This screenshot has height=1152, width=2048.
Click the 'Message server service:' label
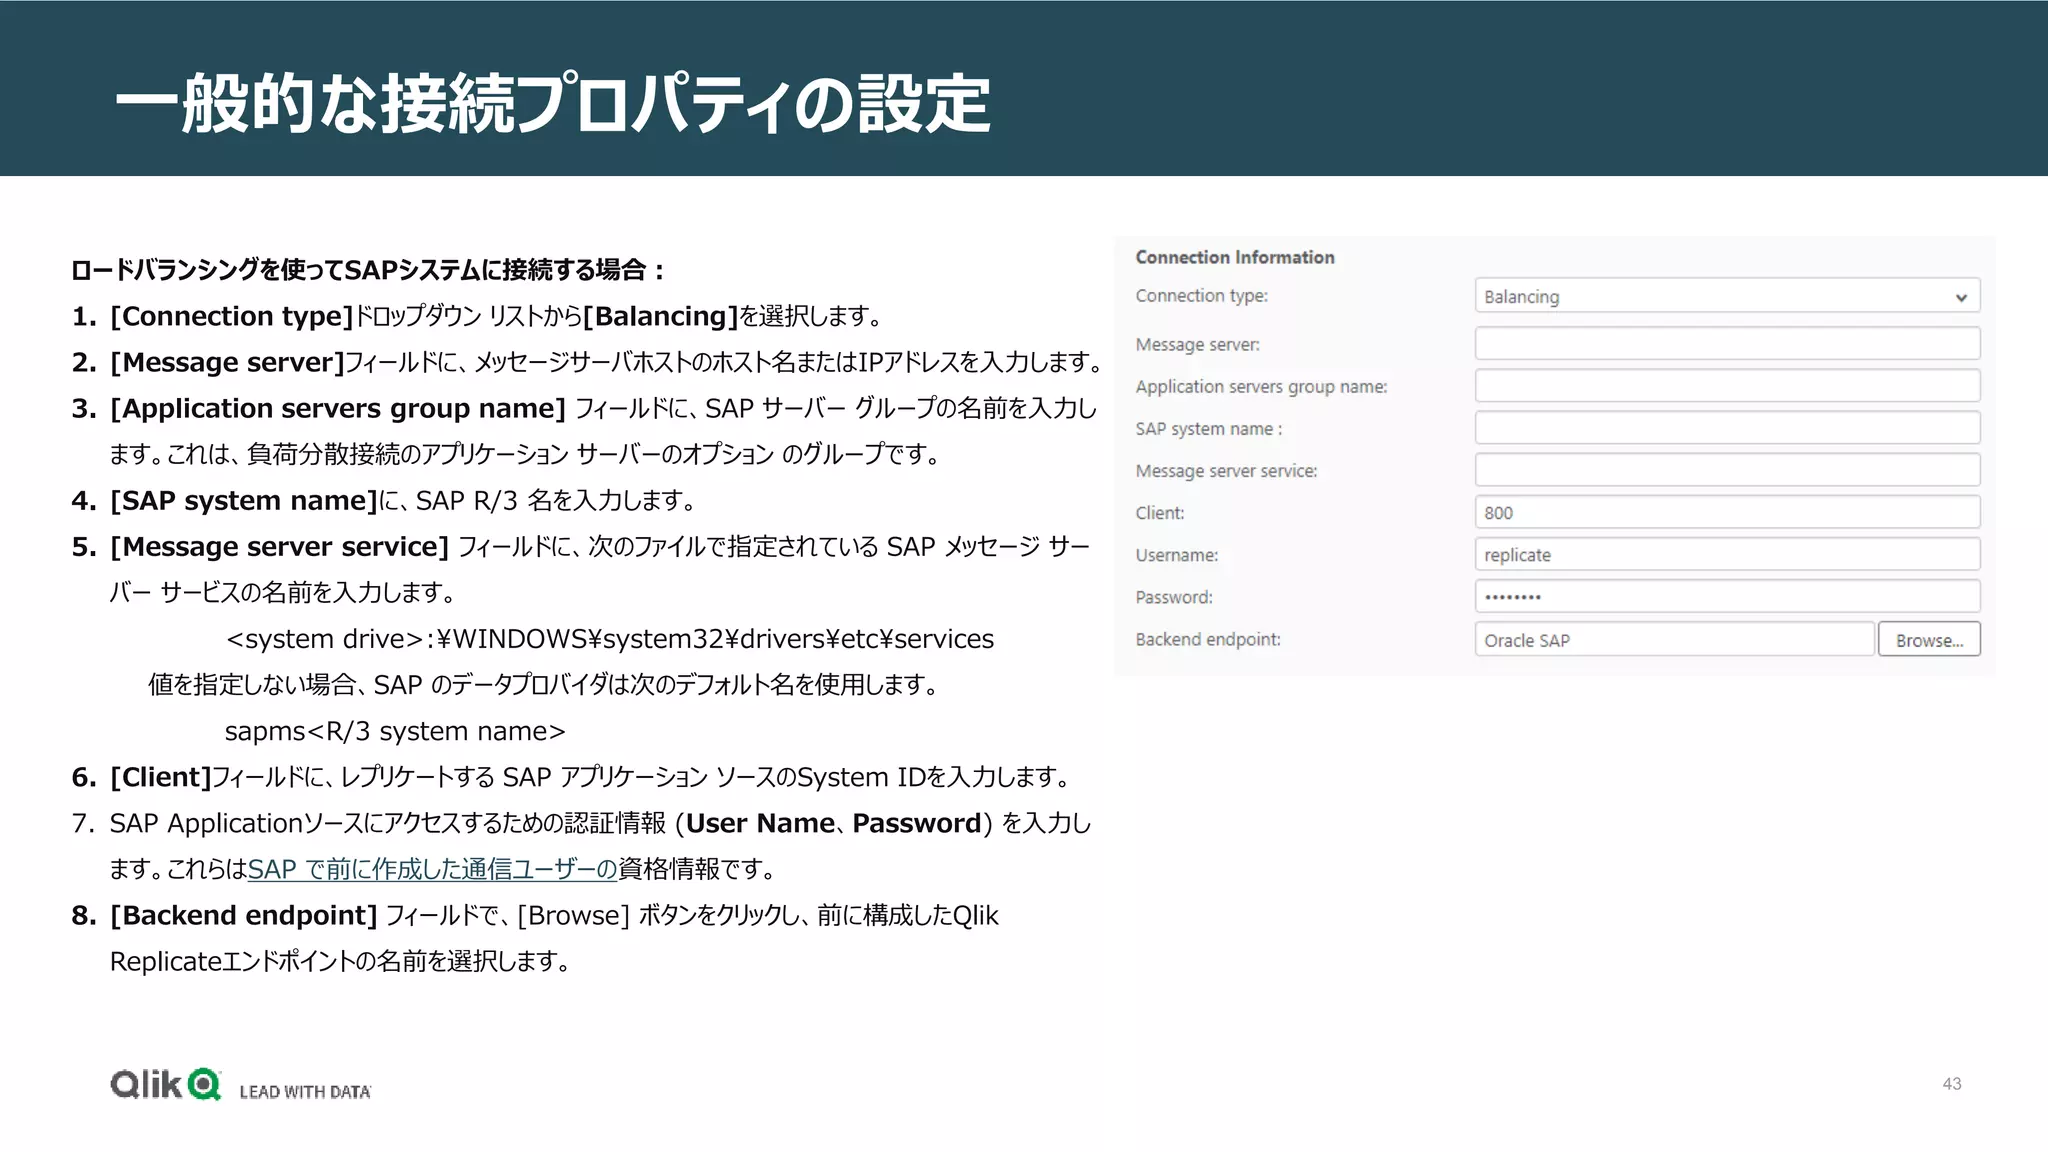(1226, 470)
